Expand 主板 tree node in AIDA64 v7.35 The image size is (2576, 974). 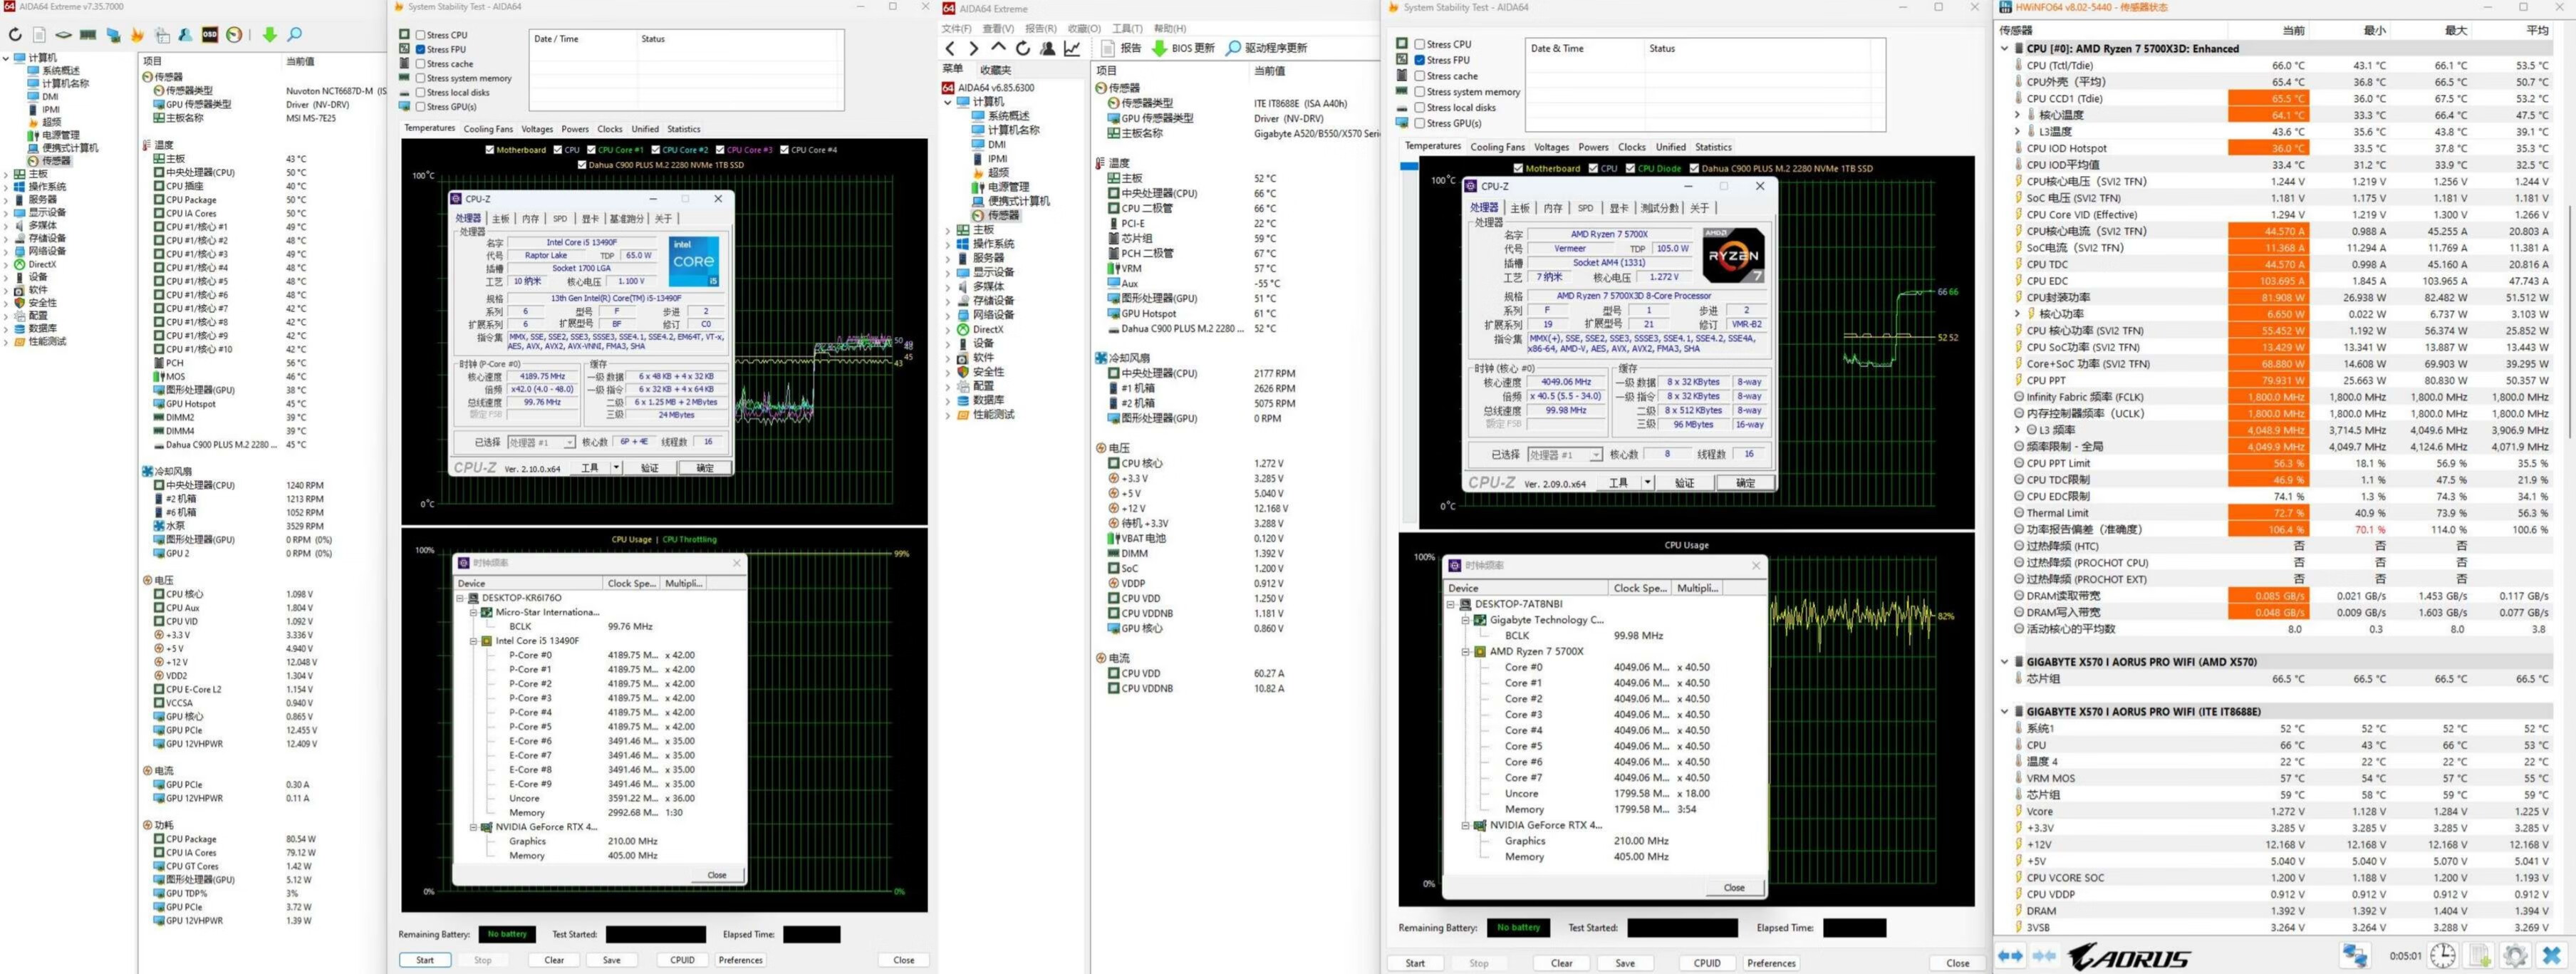7,174
